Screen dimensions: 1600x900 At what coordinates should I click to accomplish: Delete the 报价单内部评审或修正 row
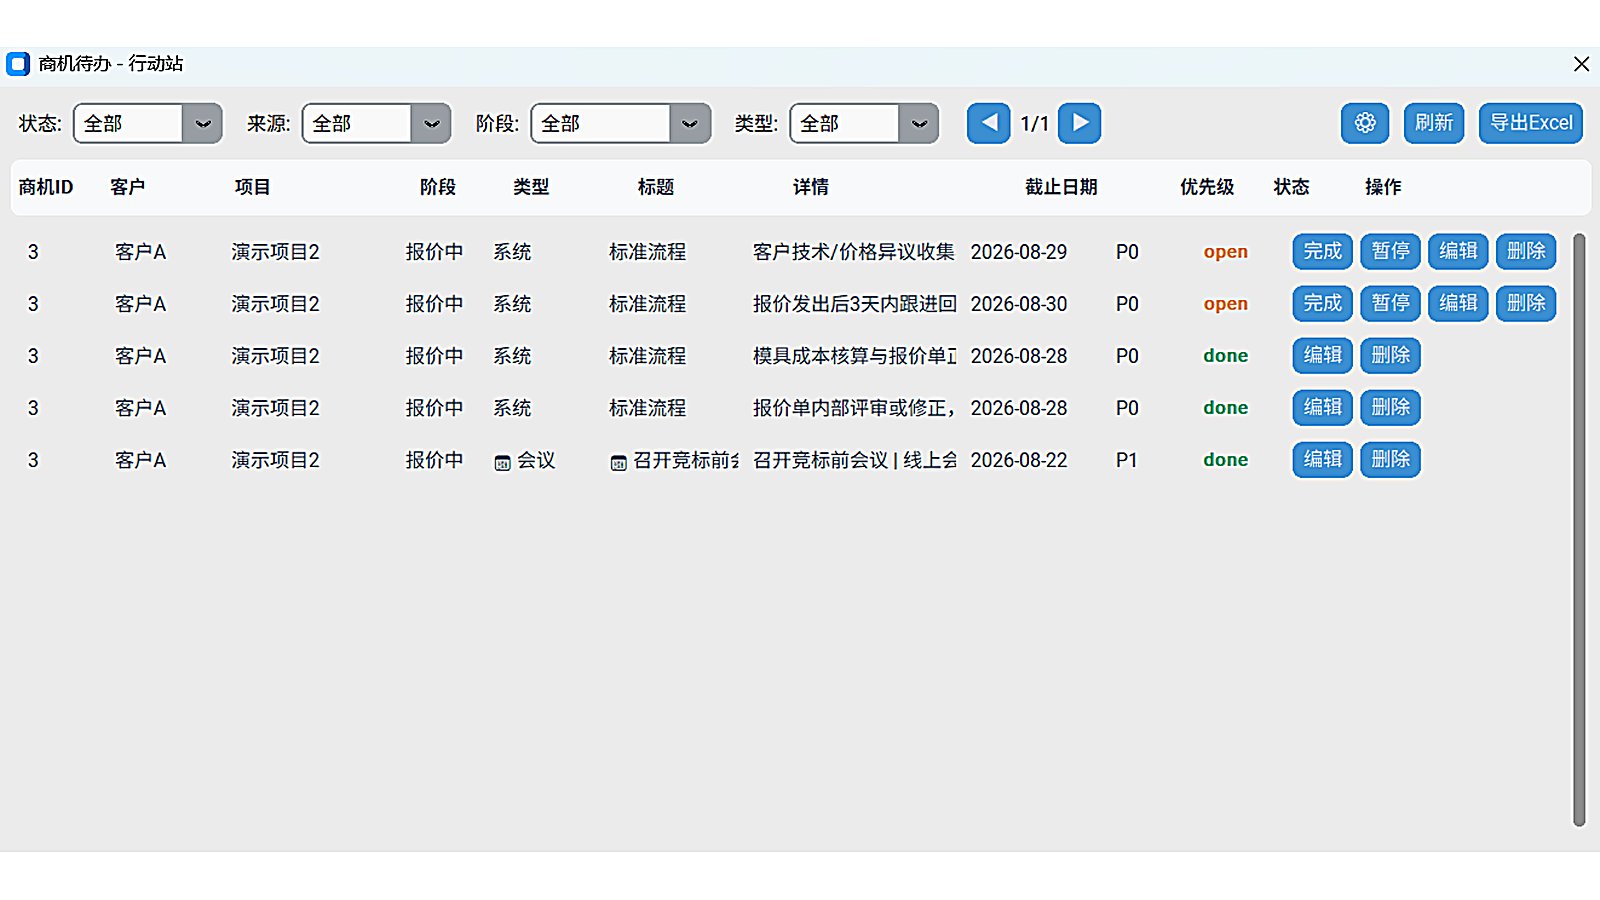1391,407
